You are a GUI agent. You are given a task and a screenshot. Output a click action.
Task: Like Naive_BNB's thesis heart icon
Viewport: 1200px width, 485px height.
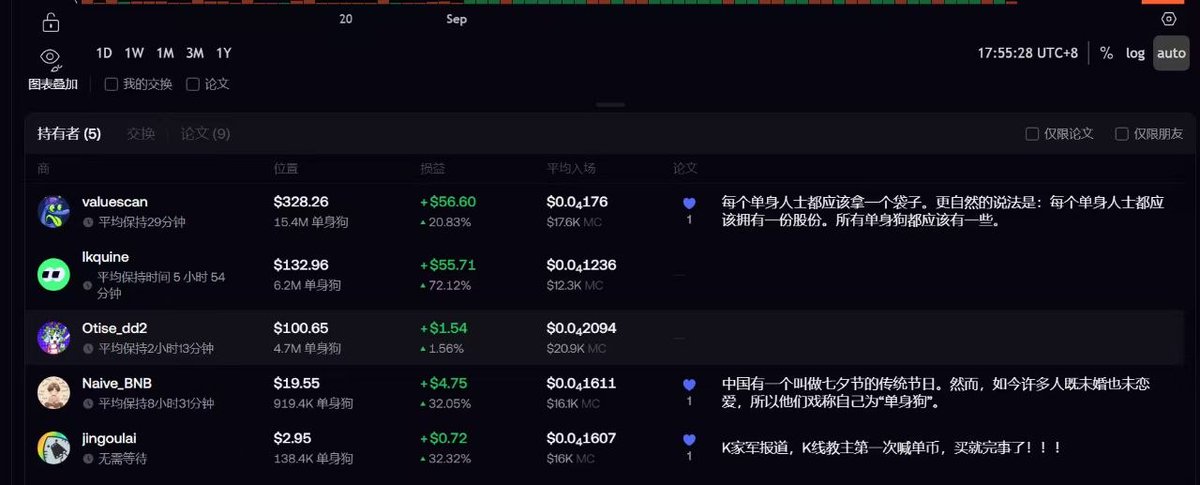[689, 384]
